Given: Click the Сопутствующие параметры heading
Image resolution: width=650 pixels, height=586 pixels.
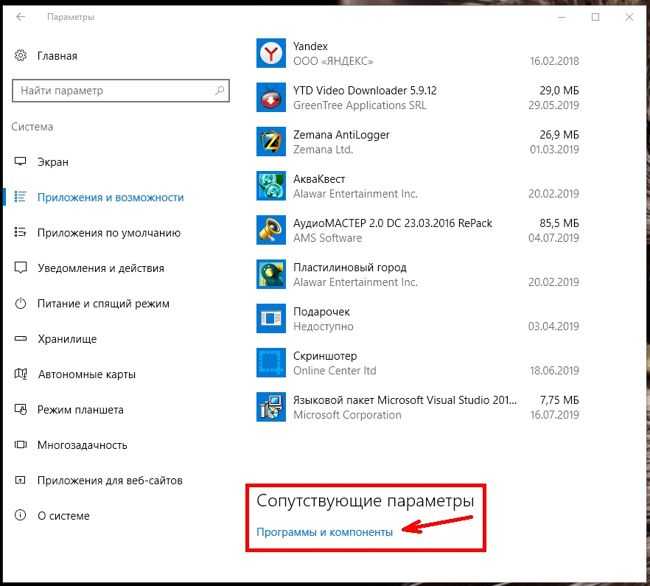Looking at the screenshot, I should click(365, 501).
